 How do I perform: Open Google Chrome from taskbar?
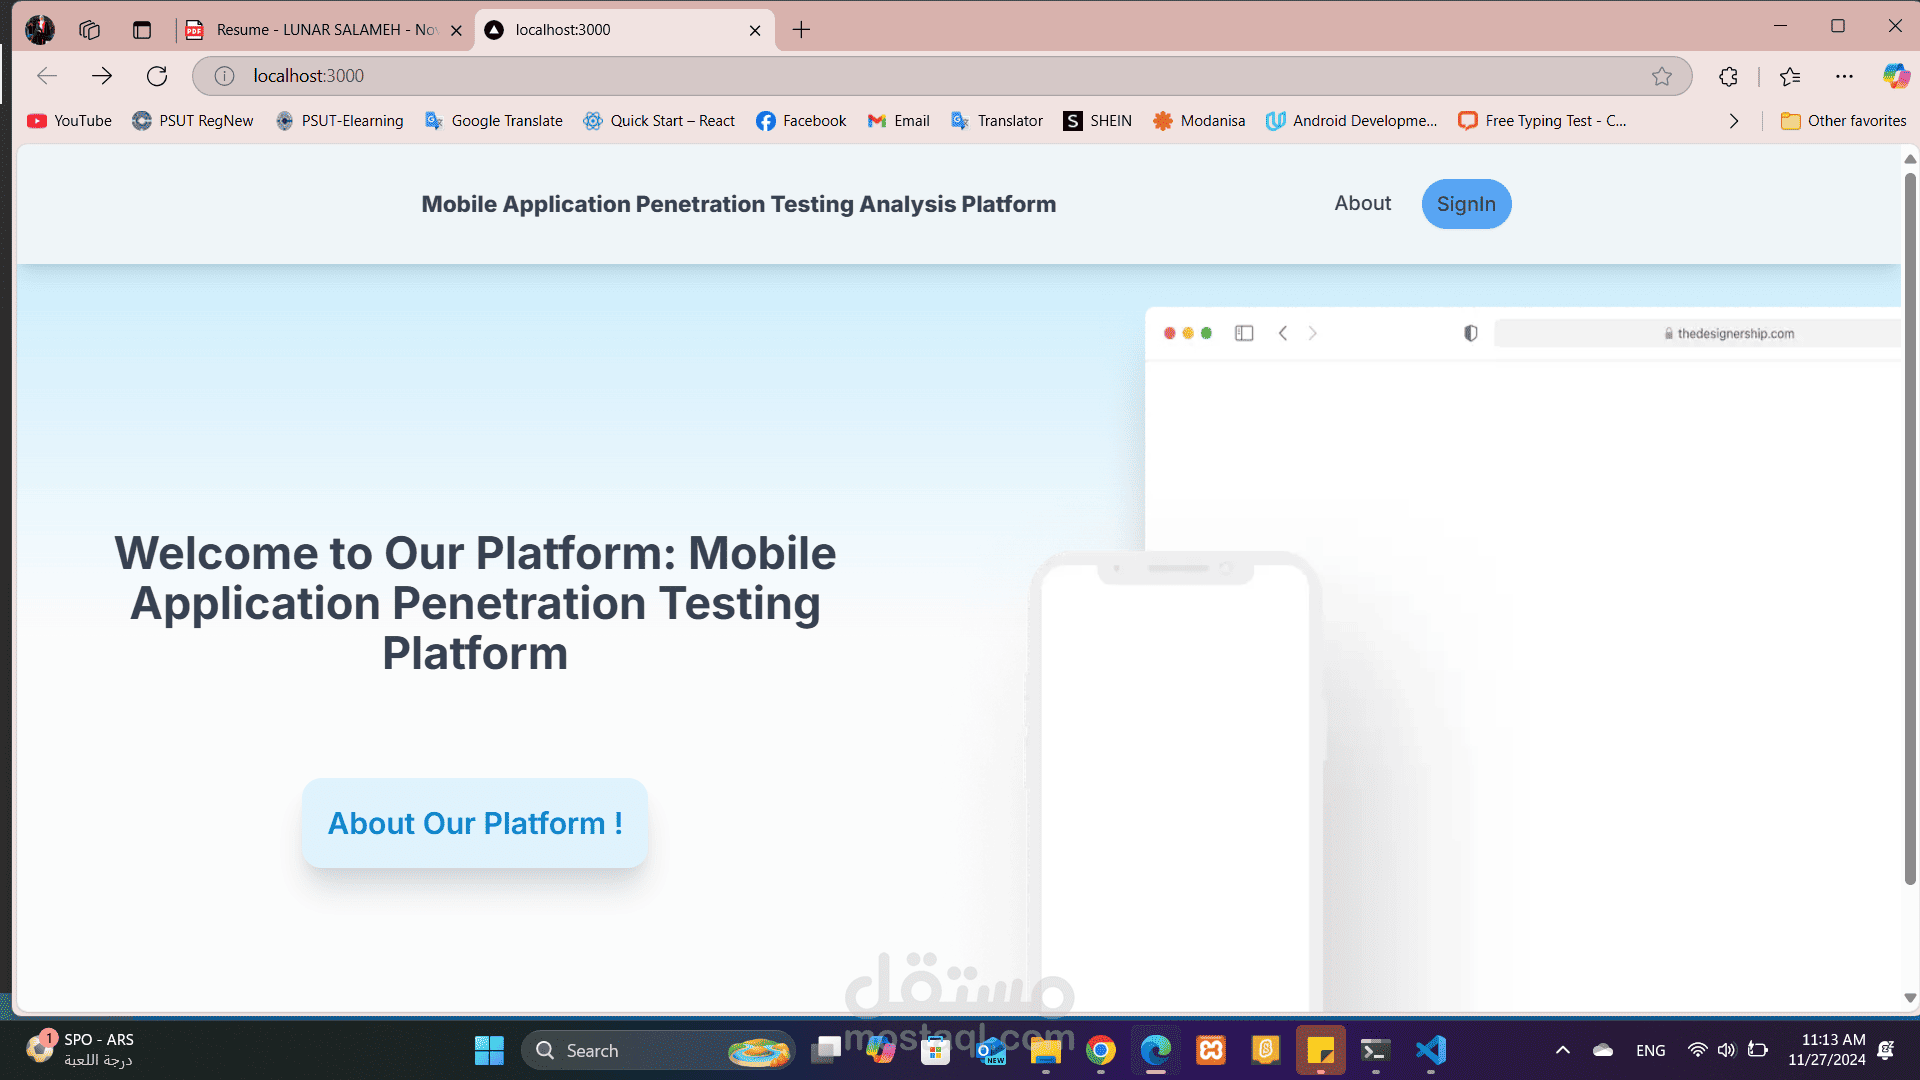pyautogui.click(x=1101, y=1050)
